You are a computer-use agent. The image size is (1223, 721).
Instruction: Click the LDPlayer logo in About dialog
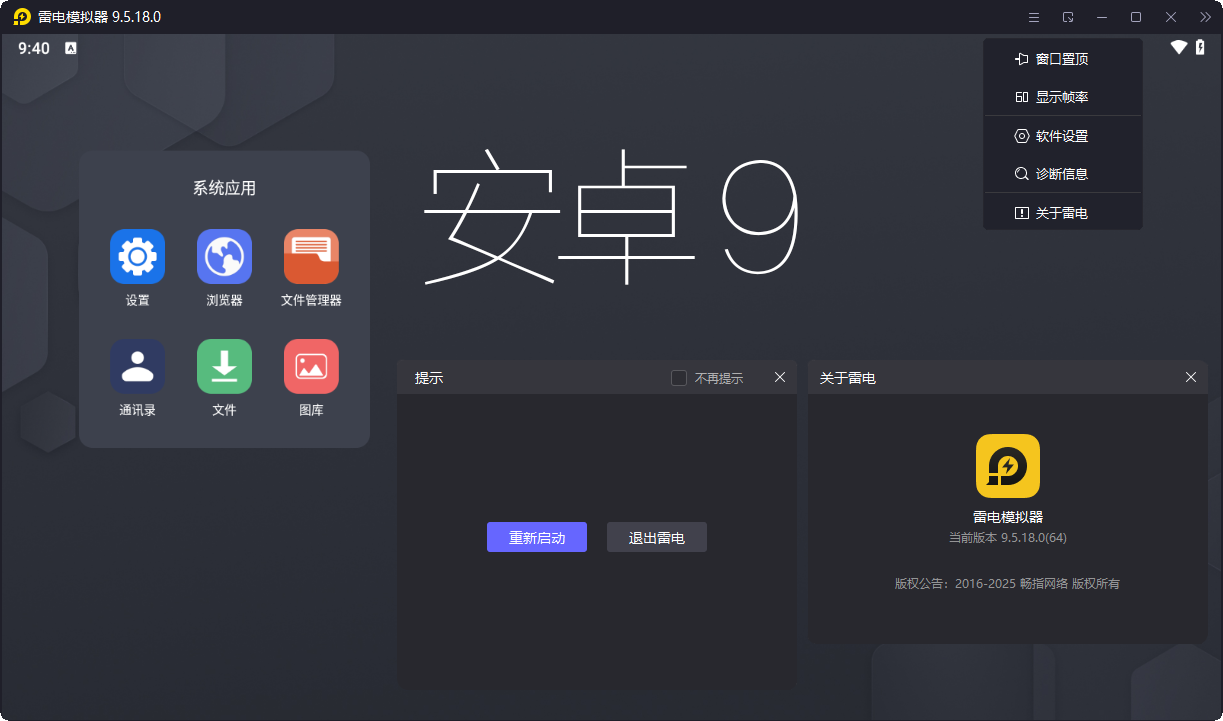pos(1008,466)
